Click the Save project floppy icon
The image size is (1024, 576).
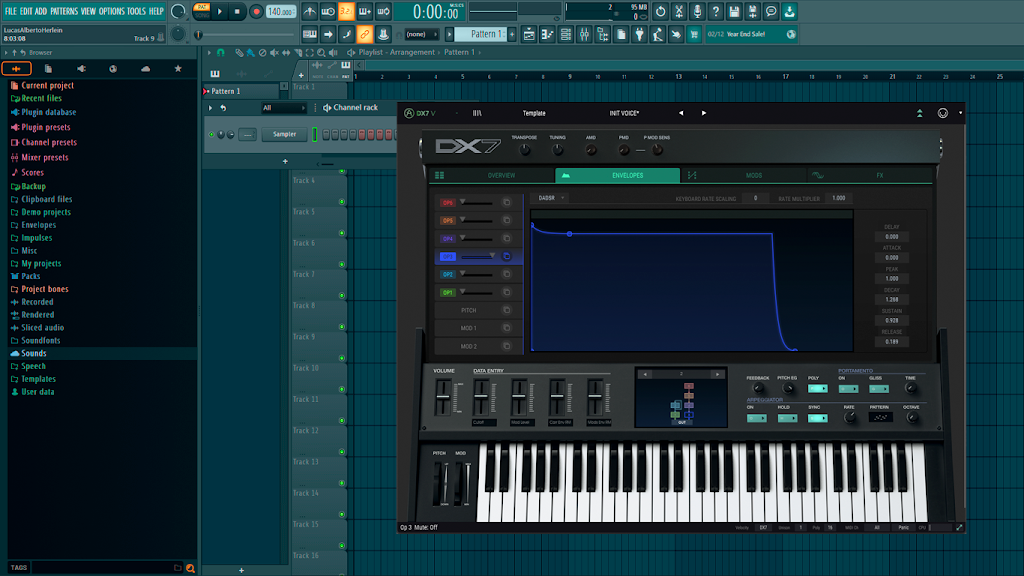tap(734, 11)
